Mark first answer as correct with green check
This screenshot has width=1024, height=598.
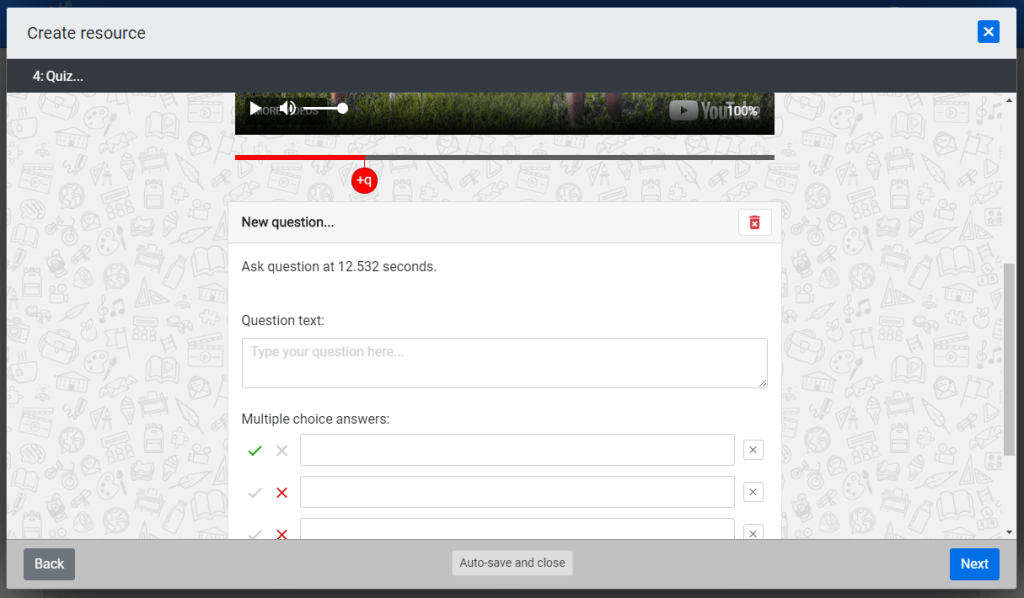(x=255, y=451)
